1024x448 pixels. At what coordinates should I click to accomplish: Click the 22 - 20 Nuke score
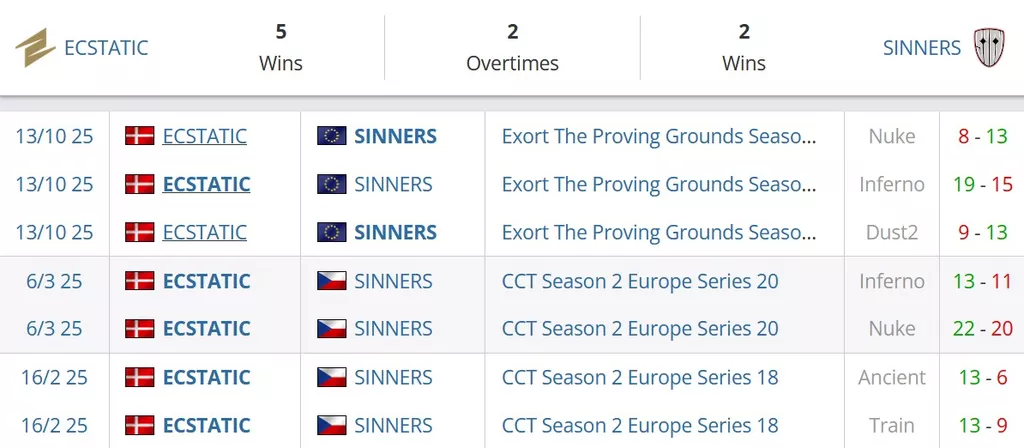tap(983, 329)
